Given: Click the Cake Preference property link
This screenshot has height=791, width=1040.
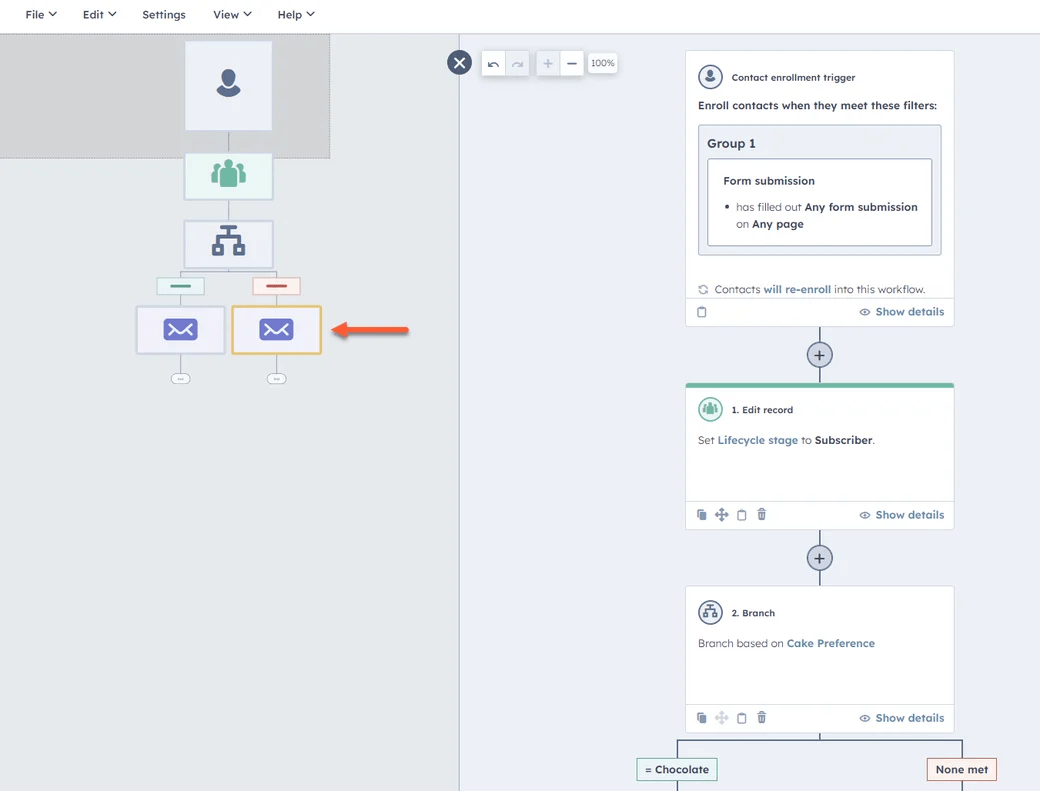Looking at the screenshot, I should click(830, 644).
